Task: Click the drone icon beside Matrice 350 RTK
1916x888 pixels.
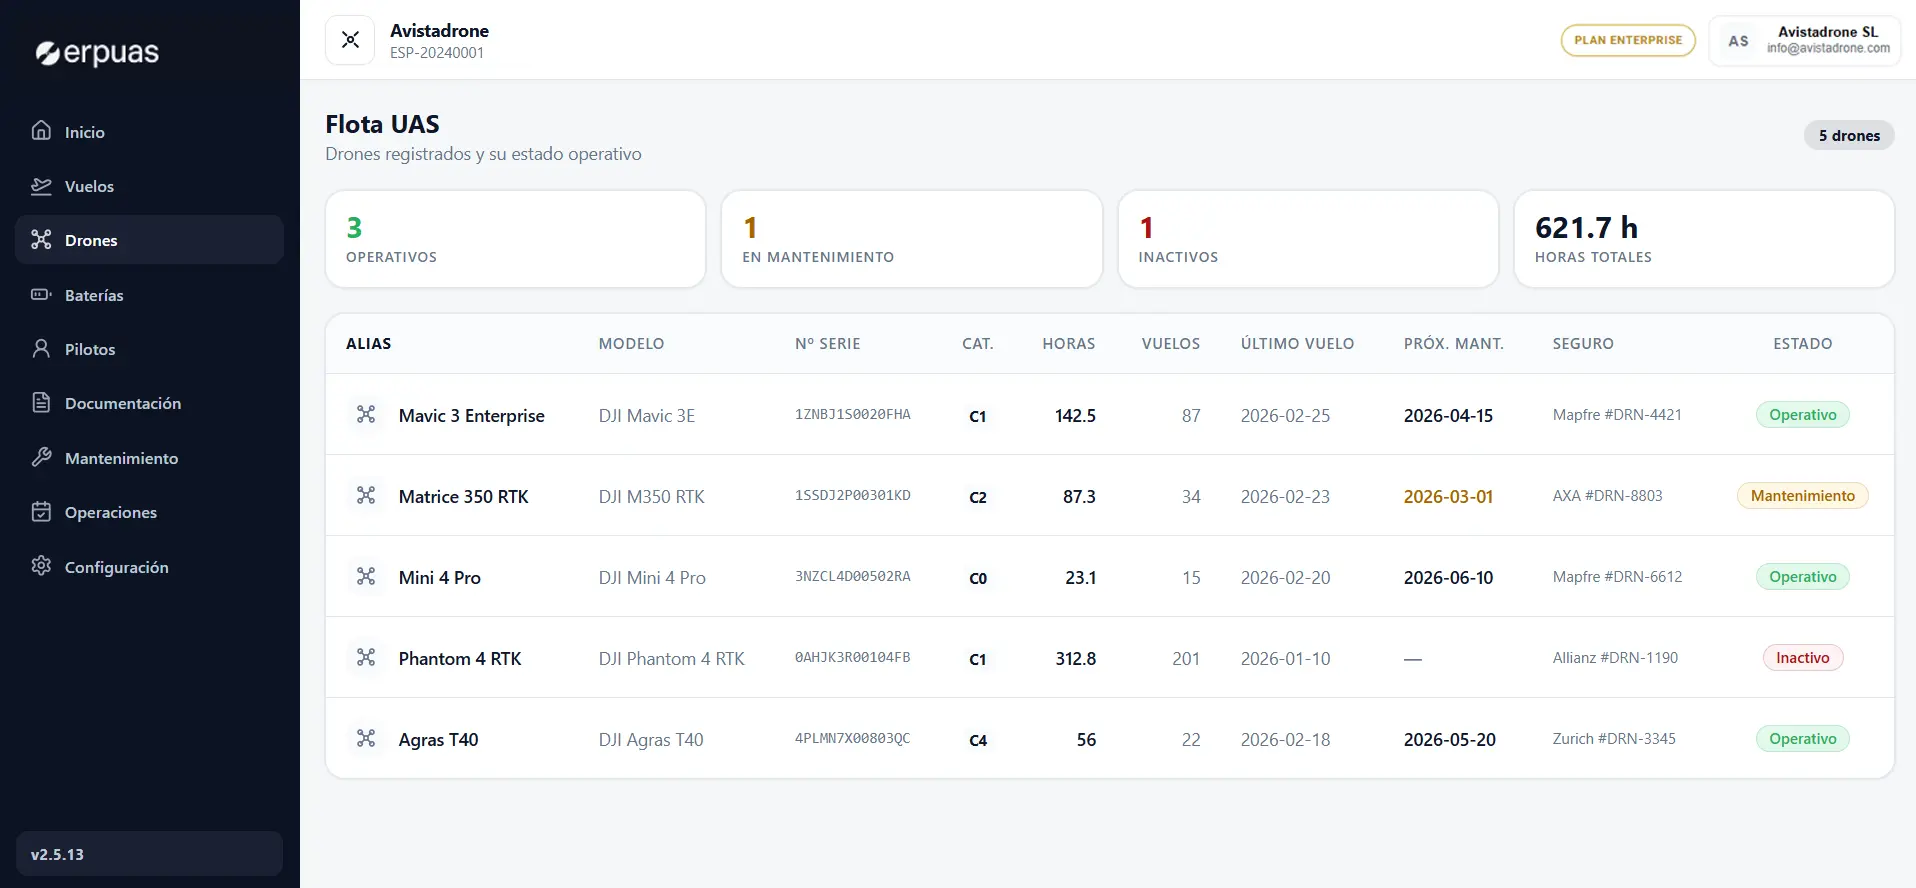Action: click(x=366, y=496)
